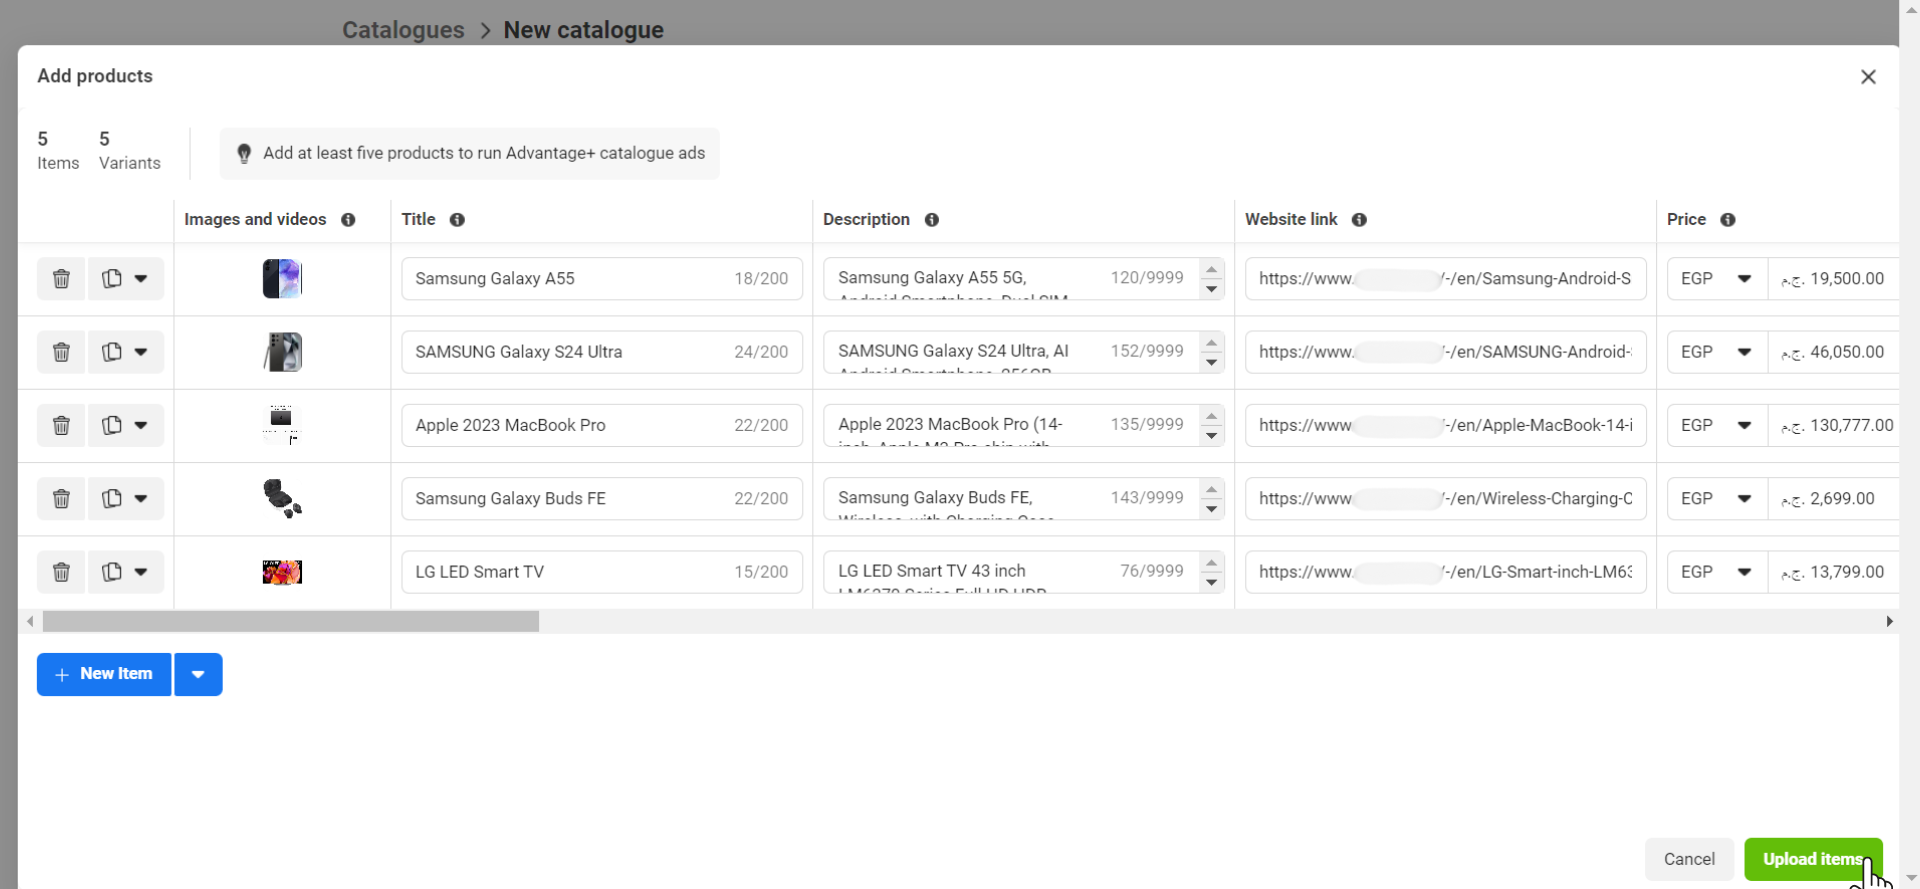The height and width of the screenshot is (889, 1920).
Task: Duplicate the Samsung Galaxy Buds FE item
Action: [x=112, y=499]
